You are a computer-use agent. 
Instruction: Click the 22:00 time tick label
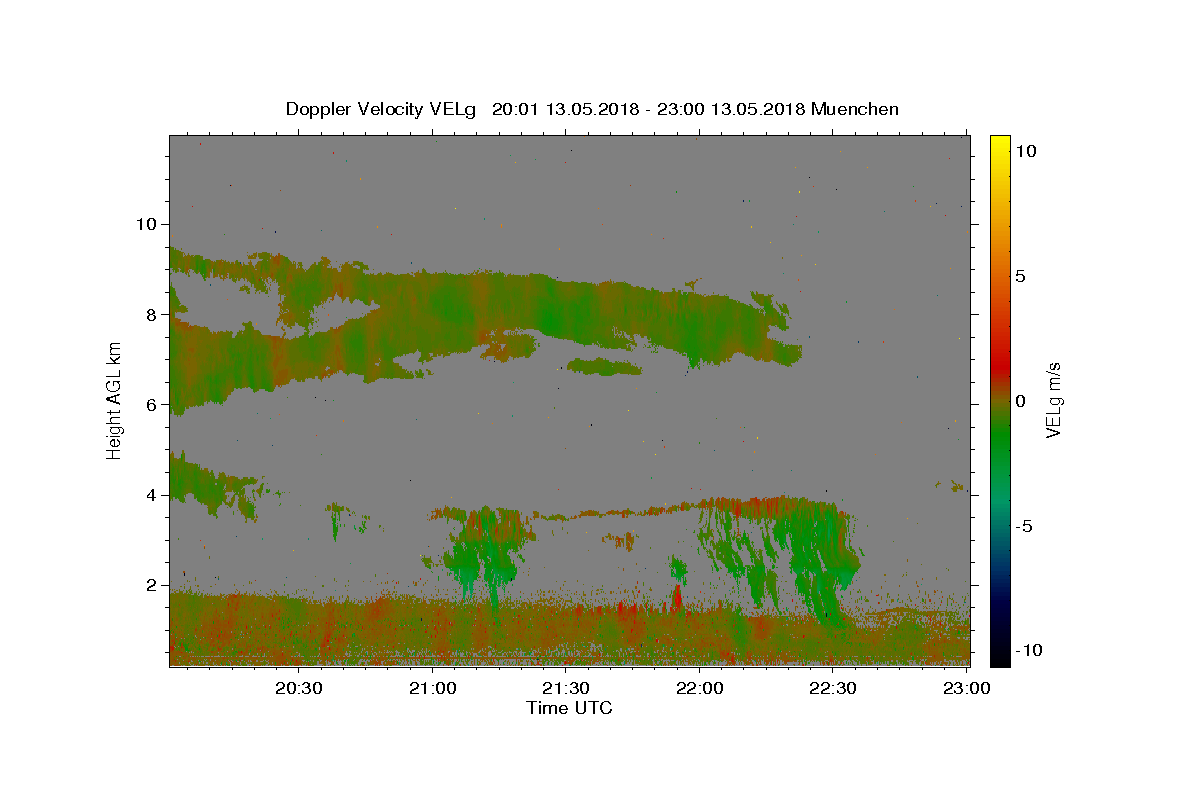(x=700, y=688)
